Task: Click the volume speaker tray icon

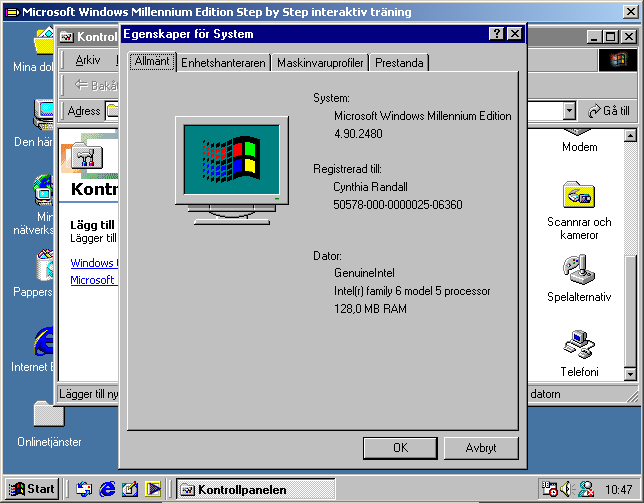Action: click(567, 489)
